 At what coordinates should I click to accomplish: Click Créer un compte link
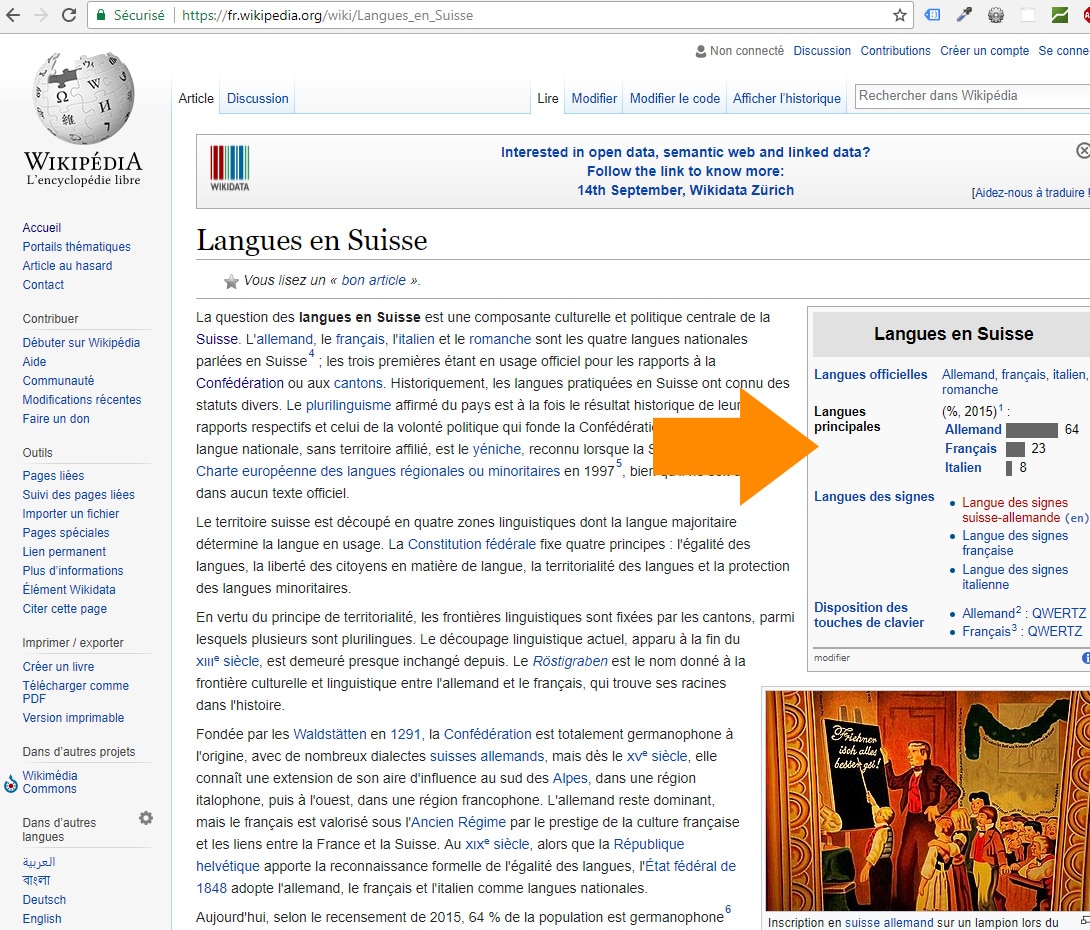(x=984, y=51)
